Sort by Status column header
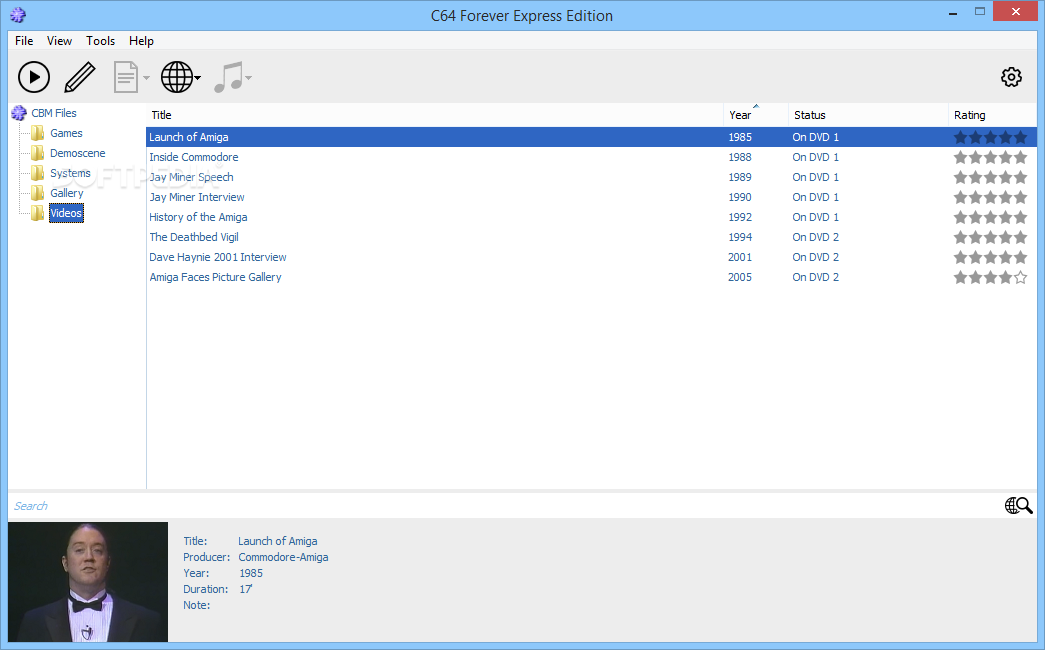The height and width of the screenshot is (650, 1045). (x=868, y=115)
